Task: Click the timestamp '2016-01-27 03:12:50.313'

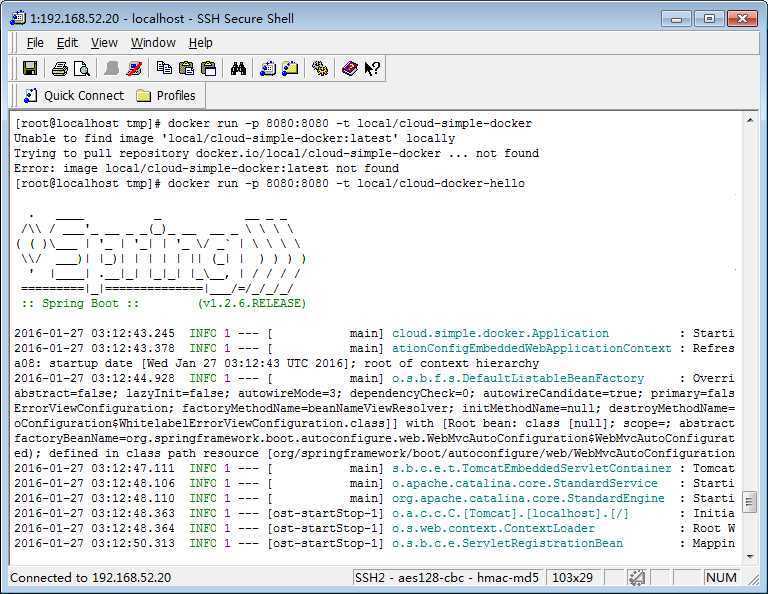Action: pos(95,544)
